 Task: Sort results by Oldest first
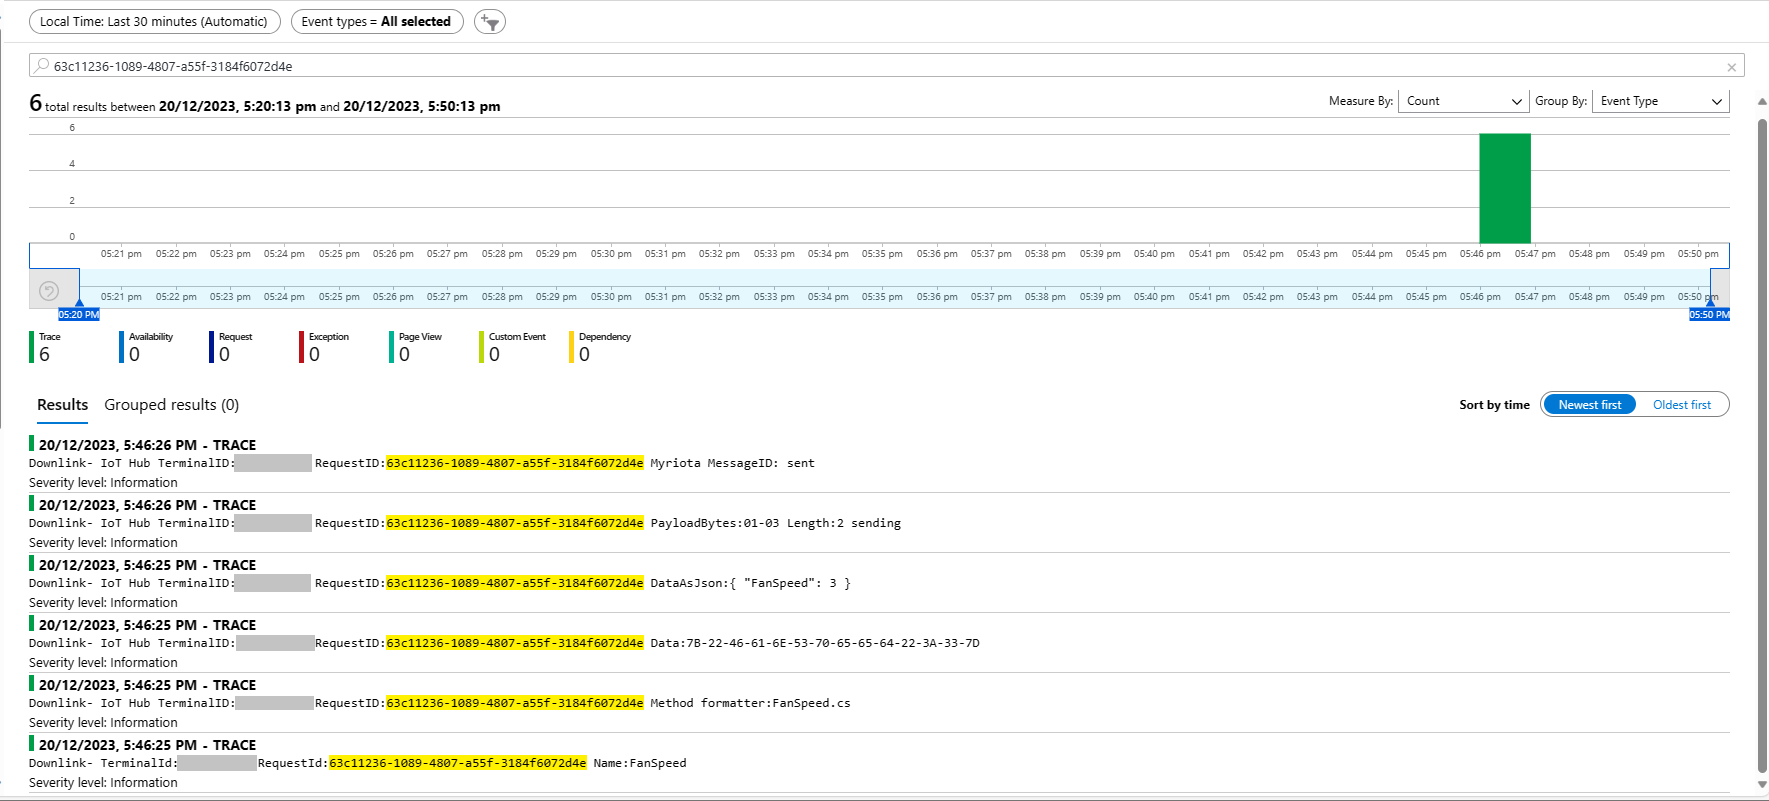tap(1681, 405)
